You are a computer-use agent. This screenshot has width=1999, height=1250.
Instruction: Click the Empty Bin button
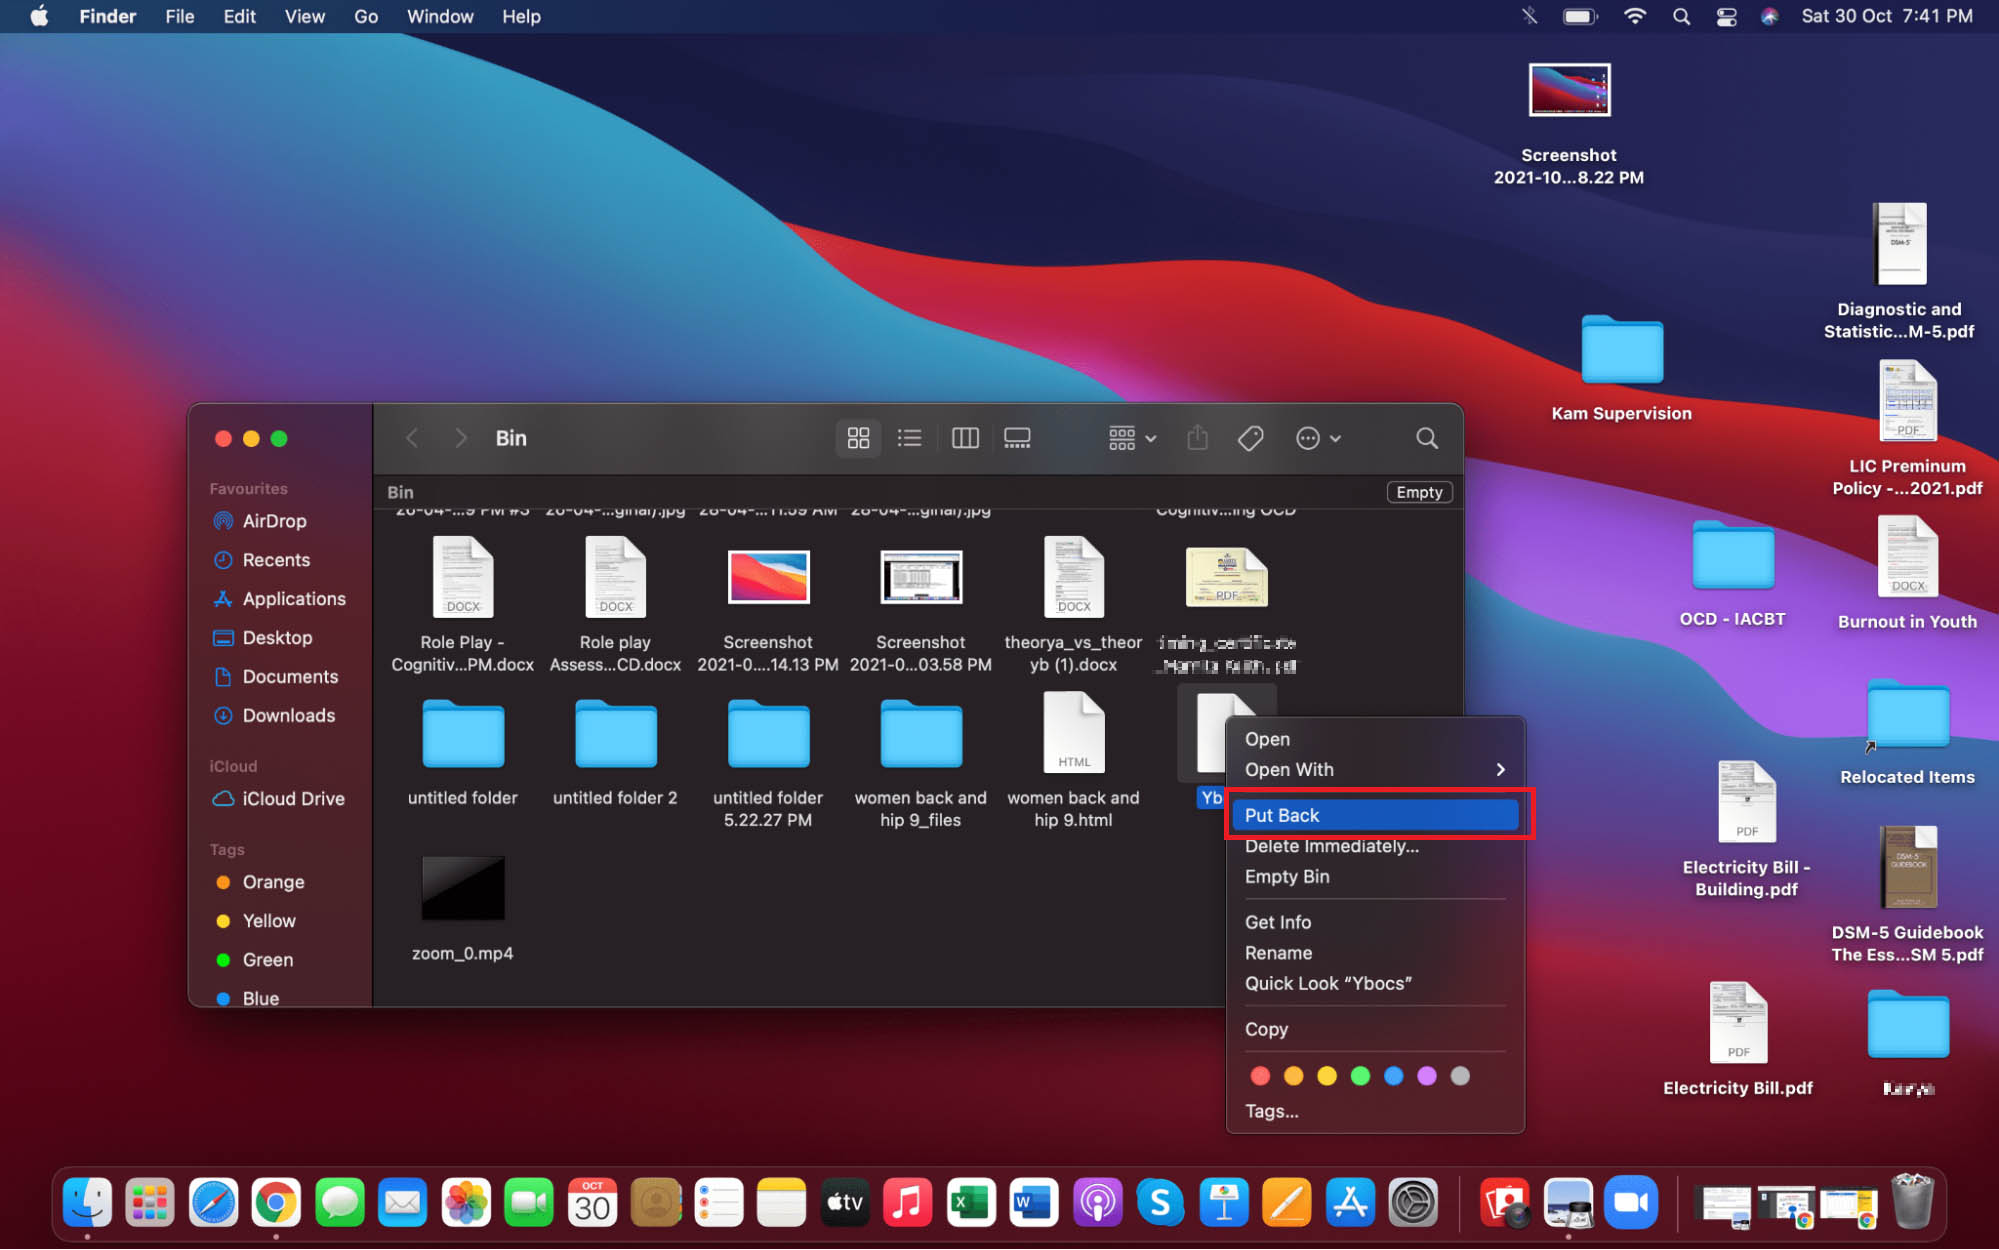point(1288,876)
